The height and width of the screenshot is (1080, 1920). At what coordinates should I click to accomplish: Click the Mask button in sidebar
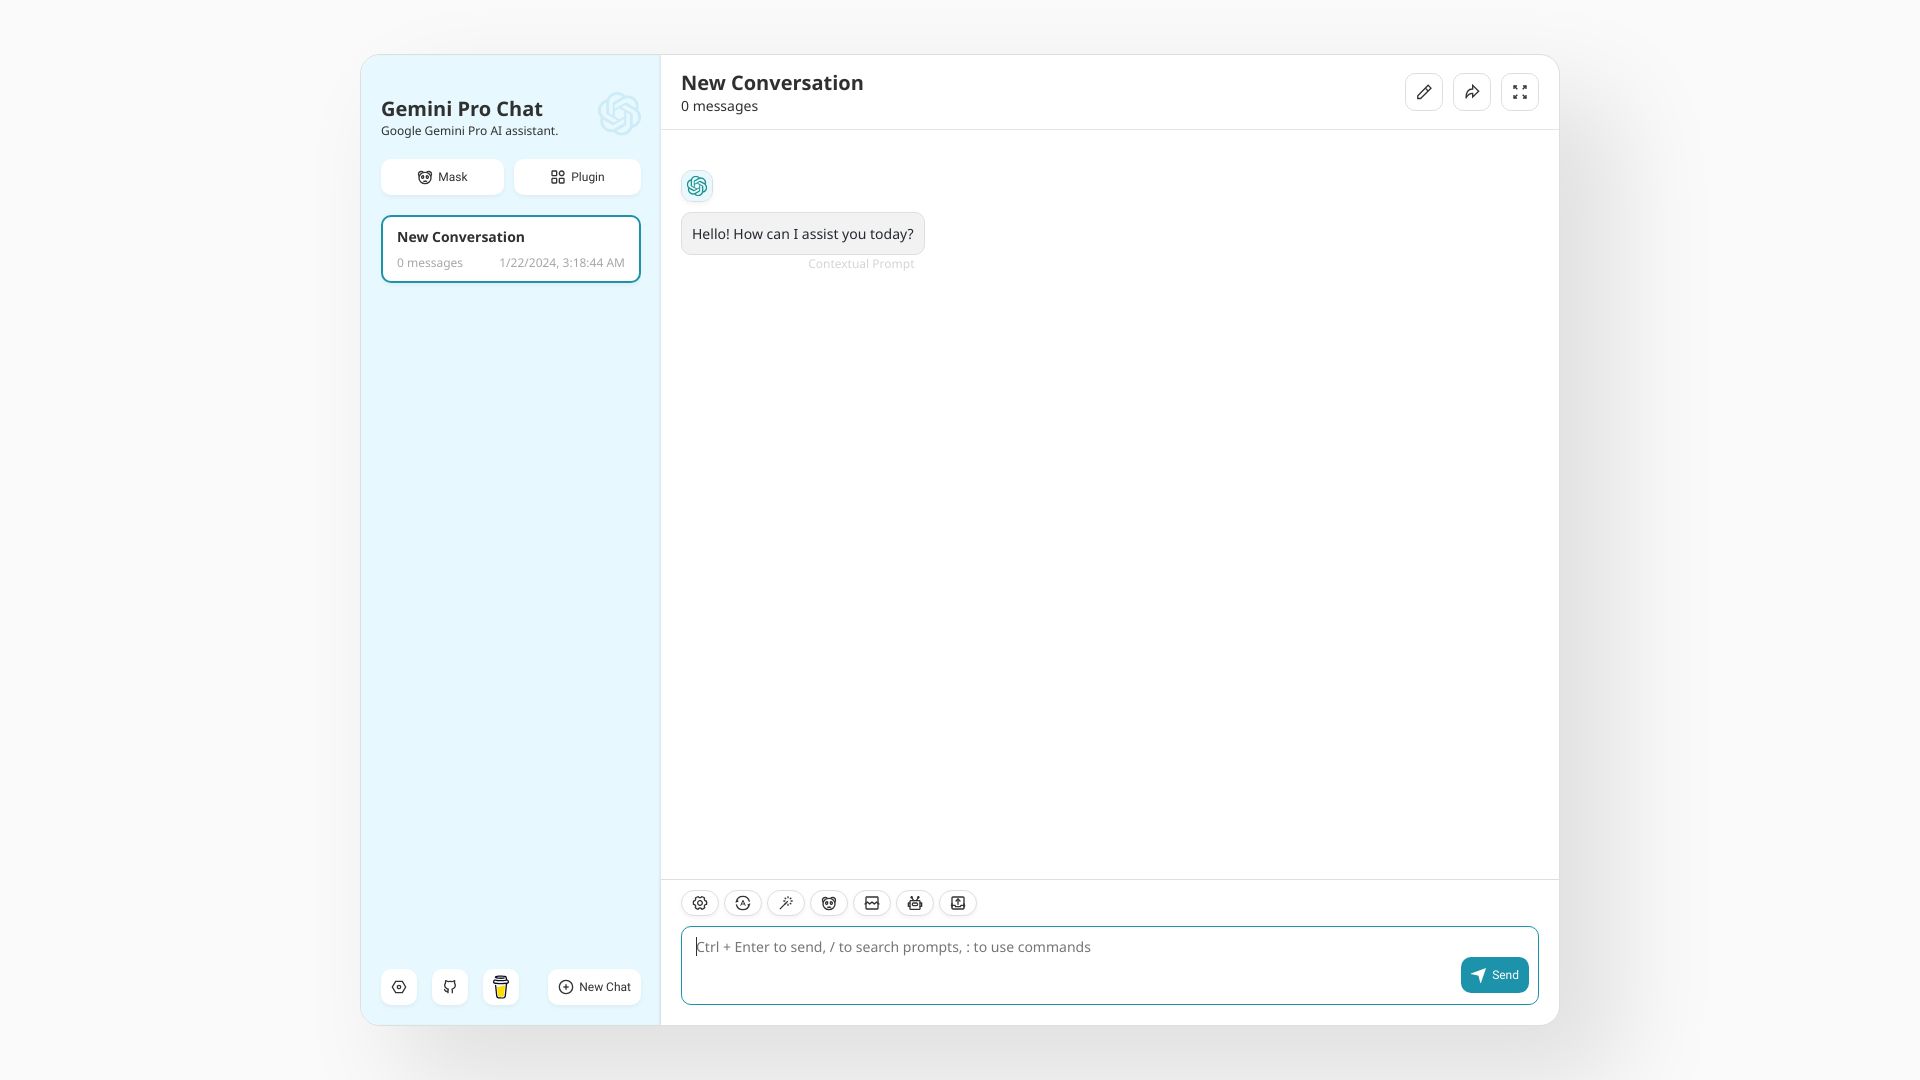click(x=442, y=177)
